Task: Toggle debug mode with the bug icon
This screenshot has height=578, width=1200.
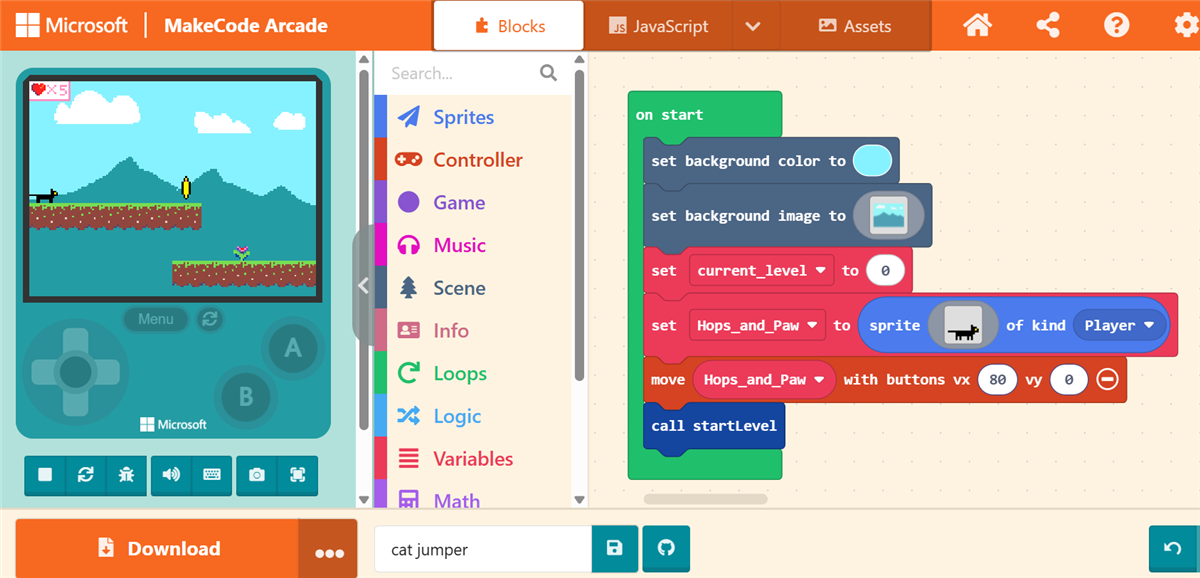Action: coord(126,475)
